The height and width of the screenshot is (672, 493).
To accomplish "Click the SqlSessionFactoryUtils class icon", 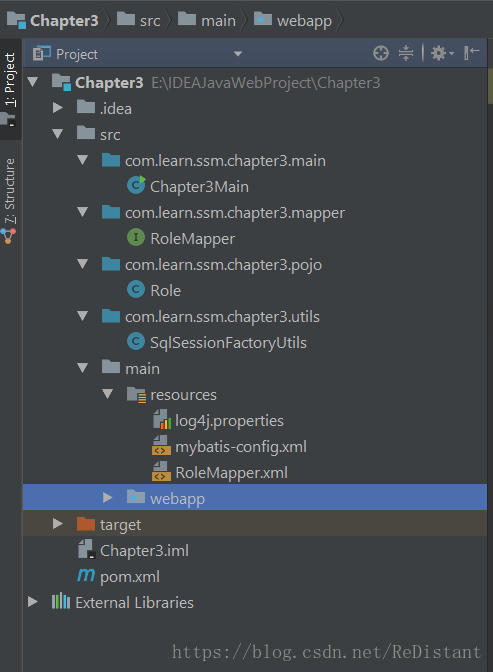I will click(136, 342).
